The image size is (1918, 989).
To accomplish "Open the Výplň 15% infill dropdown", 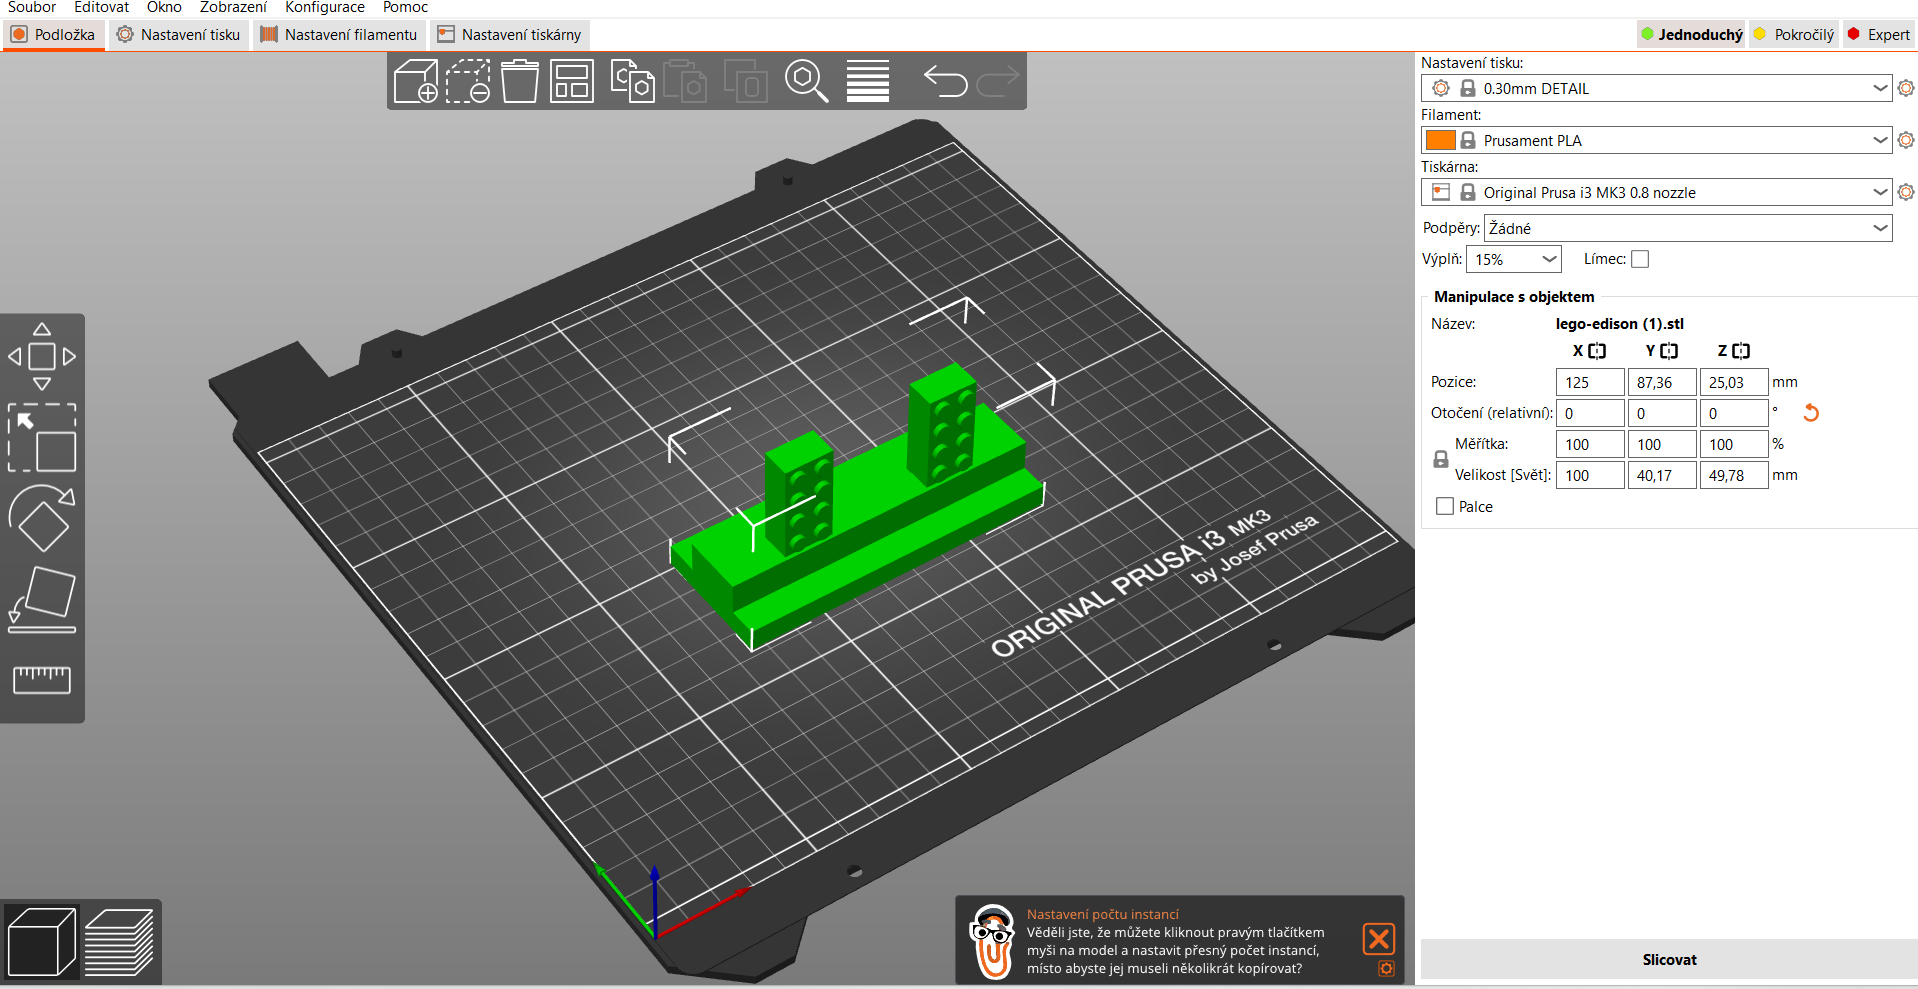I will (1514, 259).
